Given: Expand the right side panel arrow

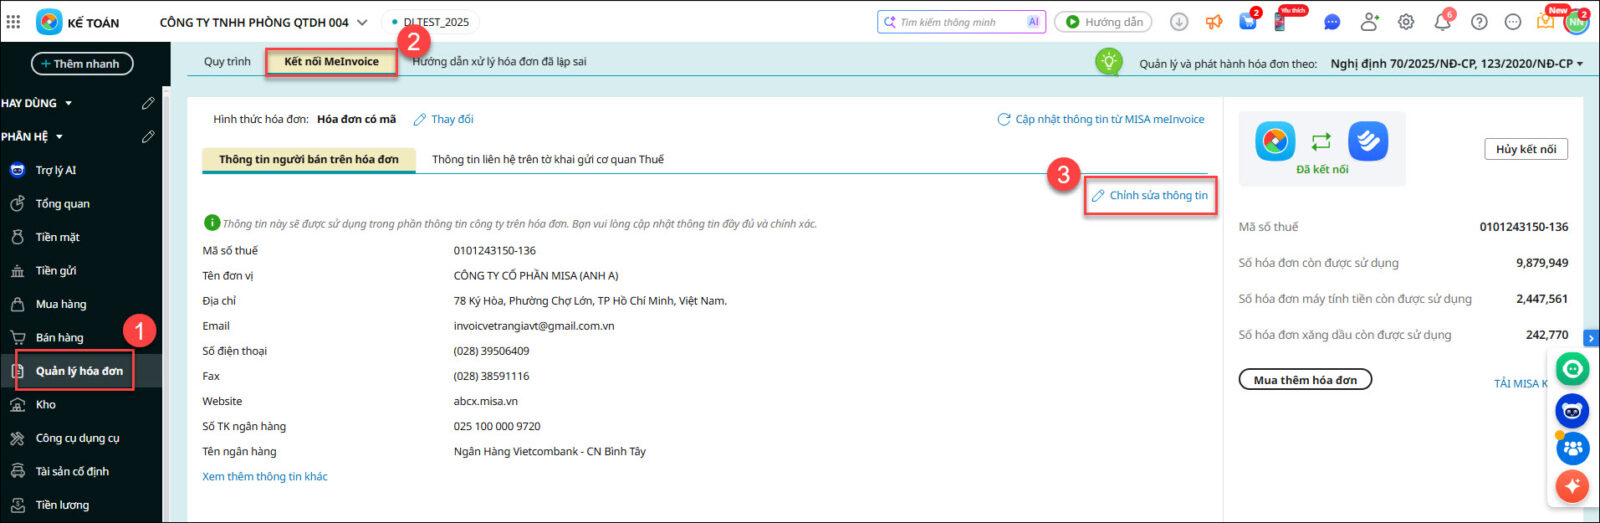Looking at the screenshot, I should (1592, 339).
